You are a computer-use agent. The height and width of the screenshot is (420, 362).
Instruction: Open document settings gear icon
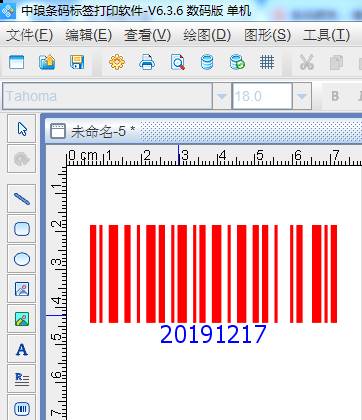point(117,62)
